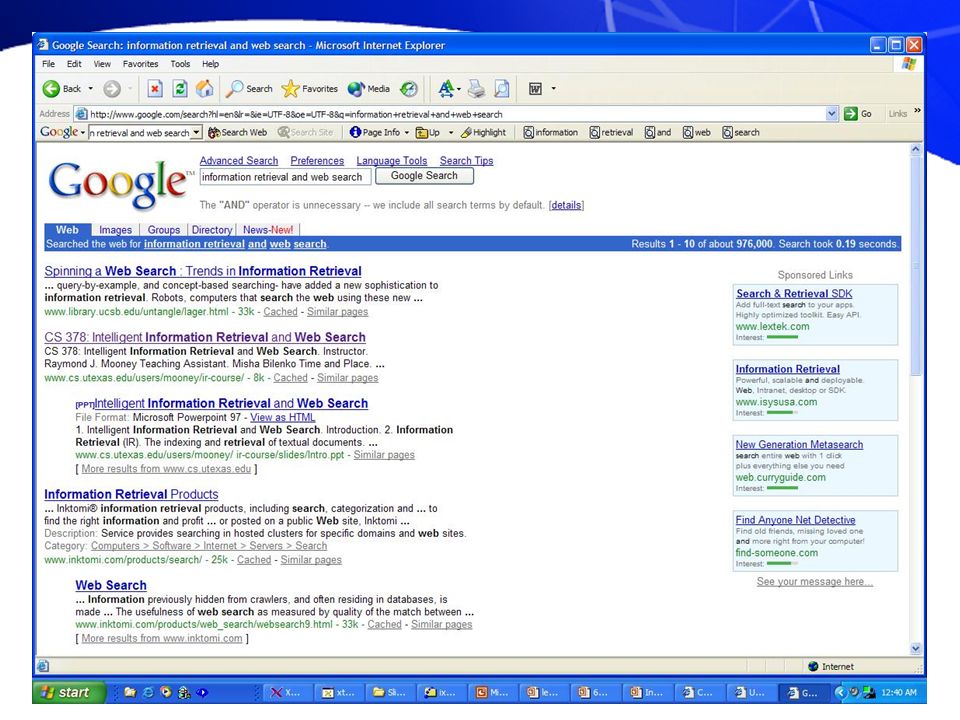Switch to the Images tab

pyautogui.click(x=116, y=230)
